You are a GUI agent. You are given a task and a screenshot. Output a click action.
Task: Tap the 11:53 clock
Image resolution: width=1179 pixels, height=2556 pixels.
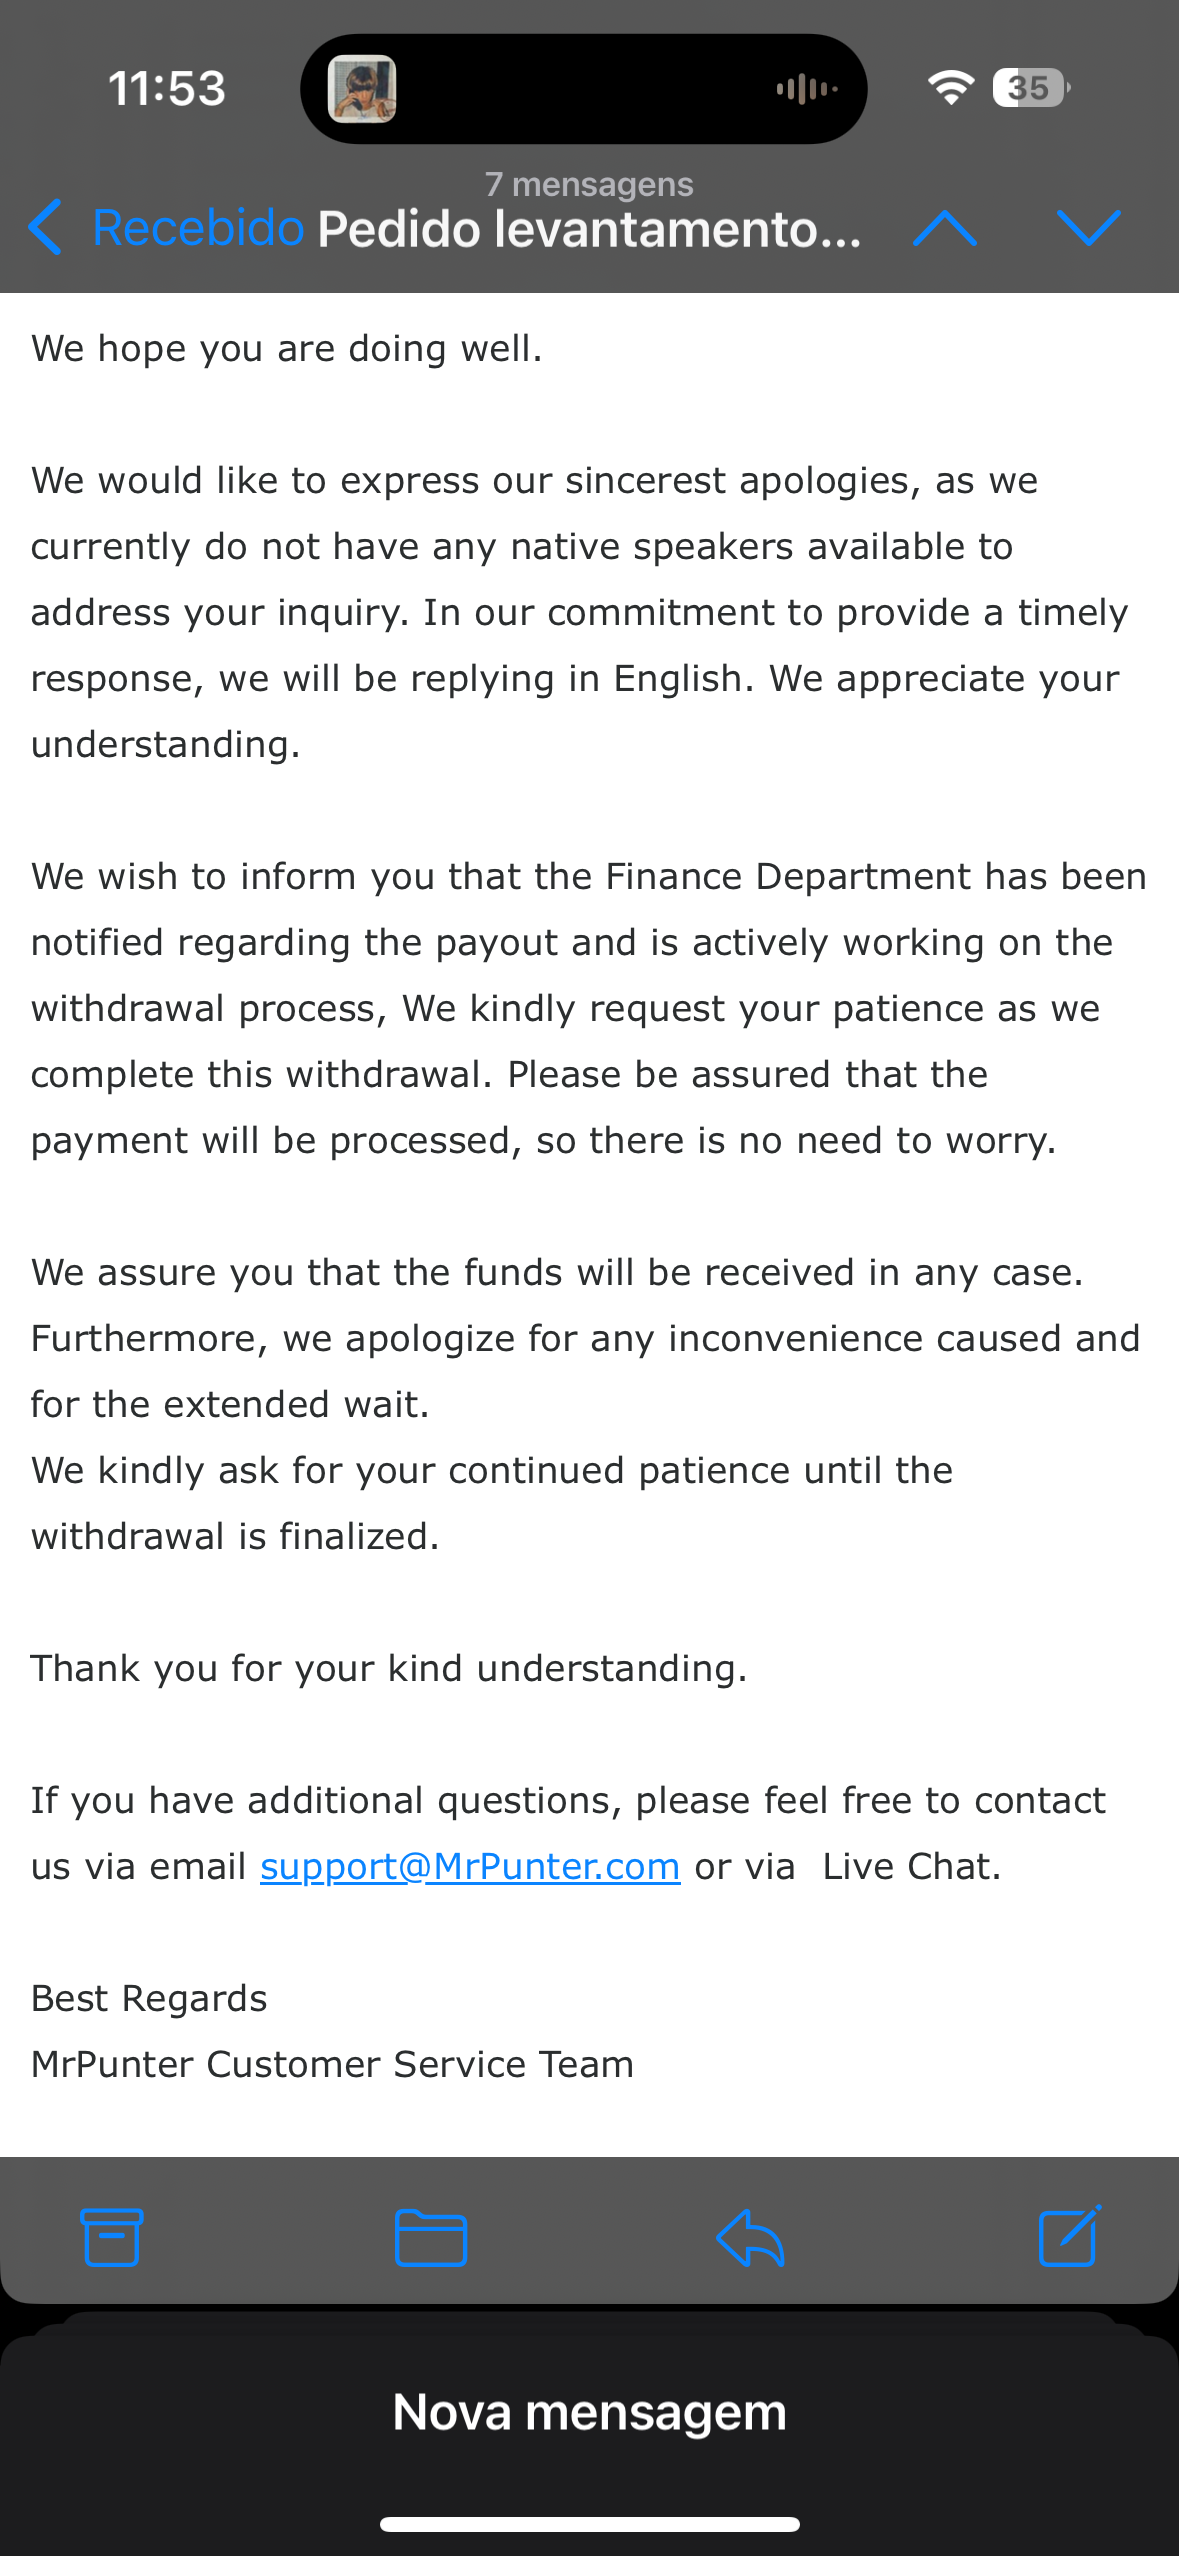click(167, 88)
